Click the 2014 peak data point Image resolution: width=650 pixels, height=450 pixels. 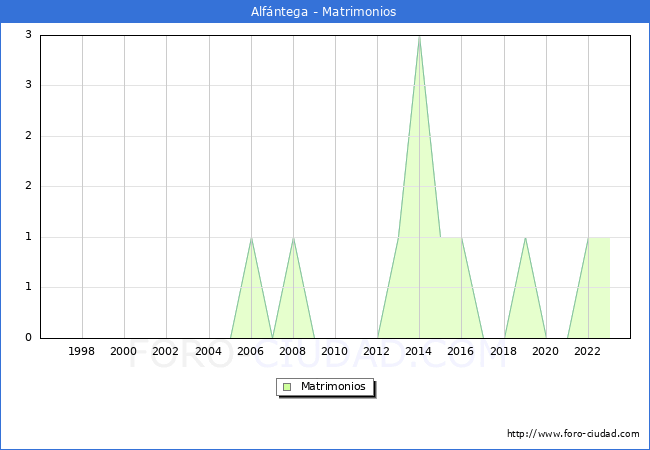click(420, 37)
